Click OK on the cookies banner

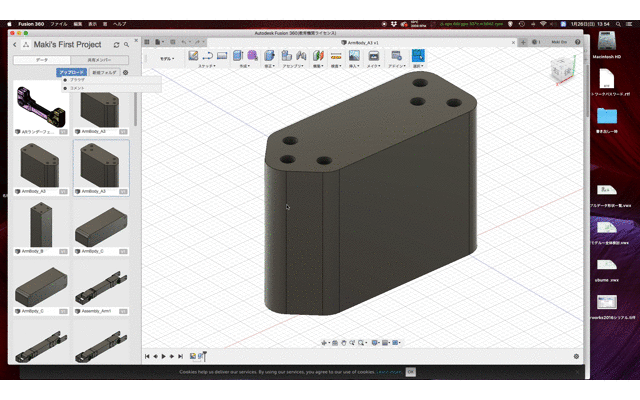(410, 371)
